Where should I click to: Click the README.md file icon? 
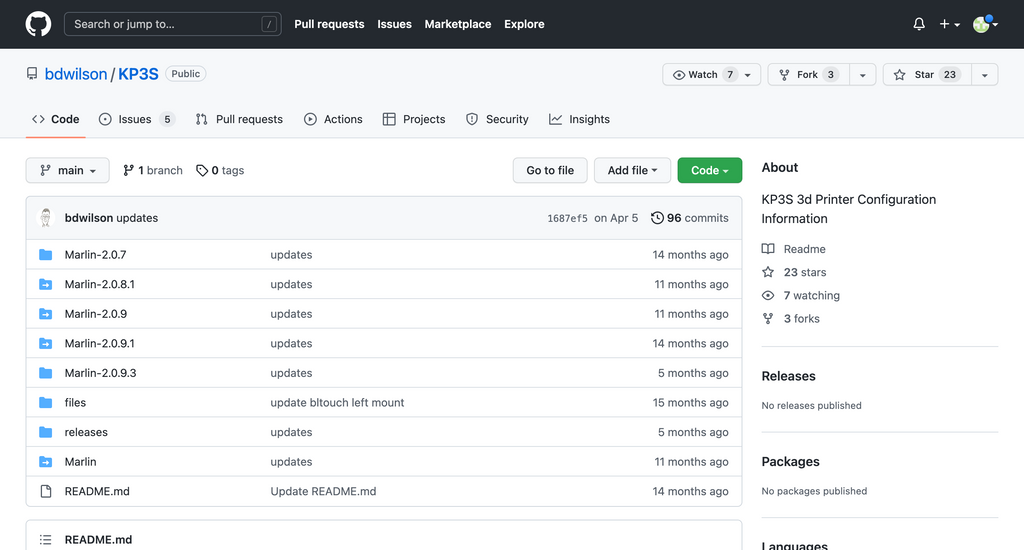(x=45, y=491)
